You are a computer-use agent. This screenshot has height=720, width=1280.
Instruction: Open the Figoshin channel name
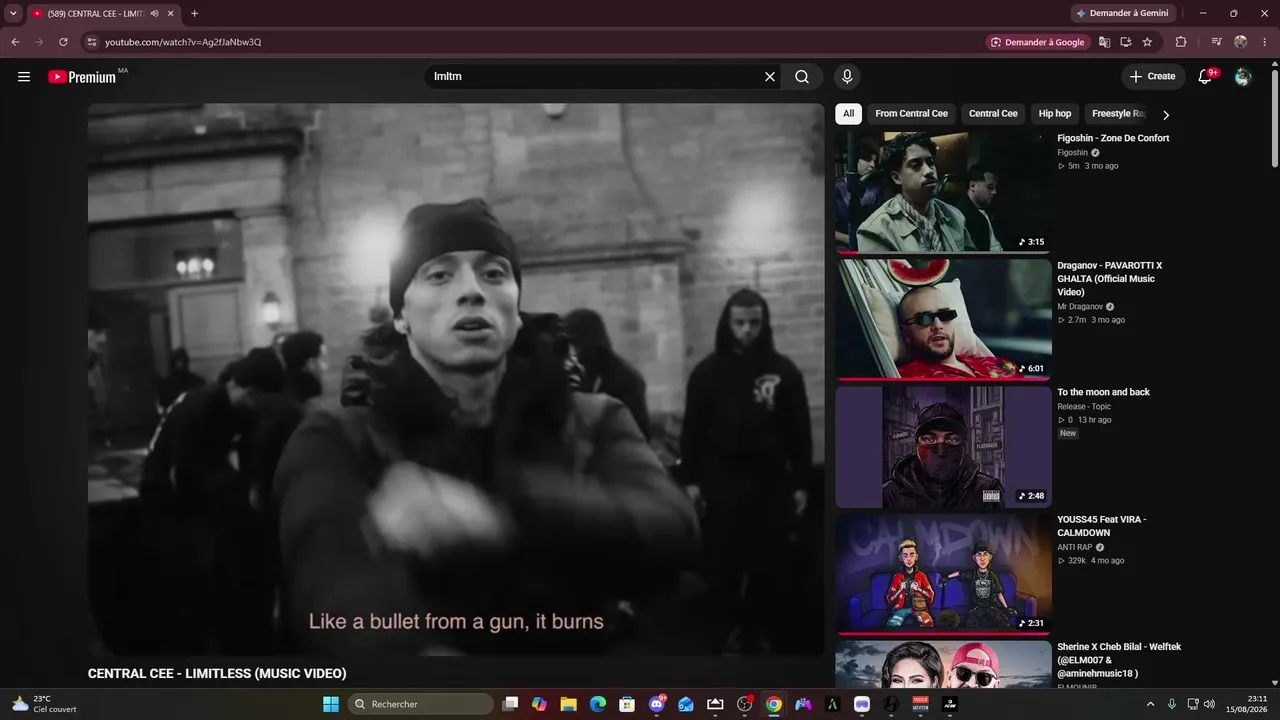tap(1072, 153)
